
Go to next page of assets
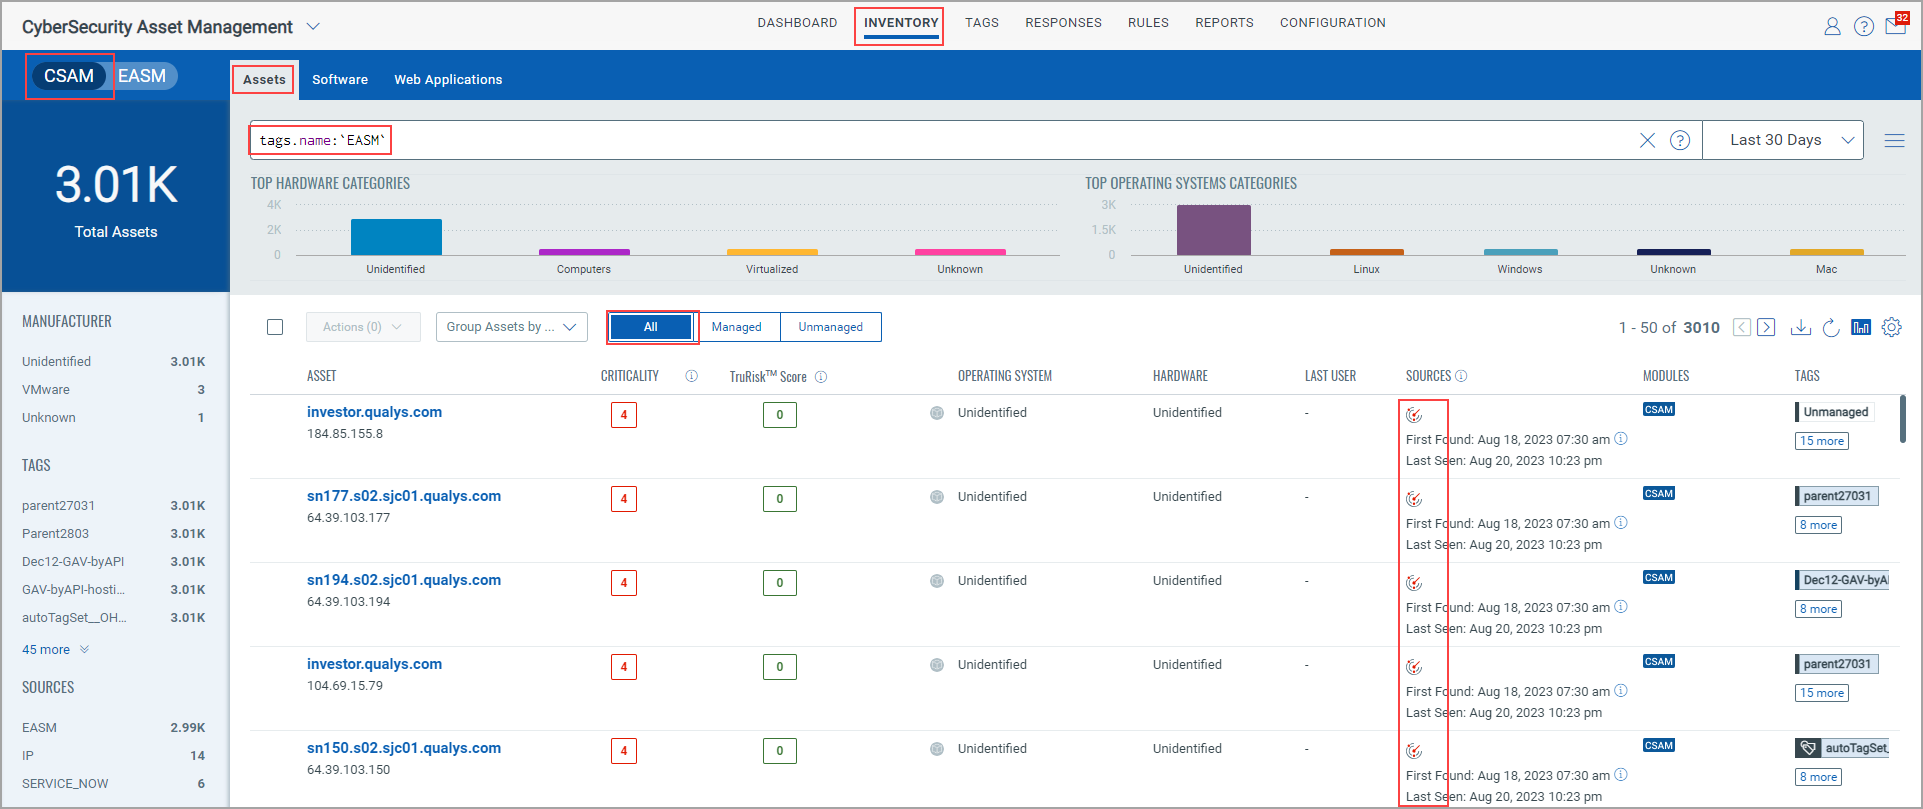[1766, 327]
